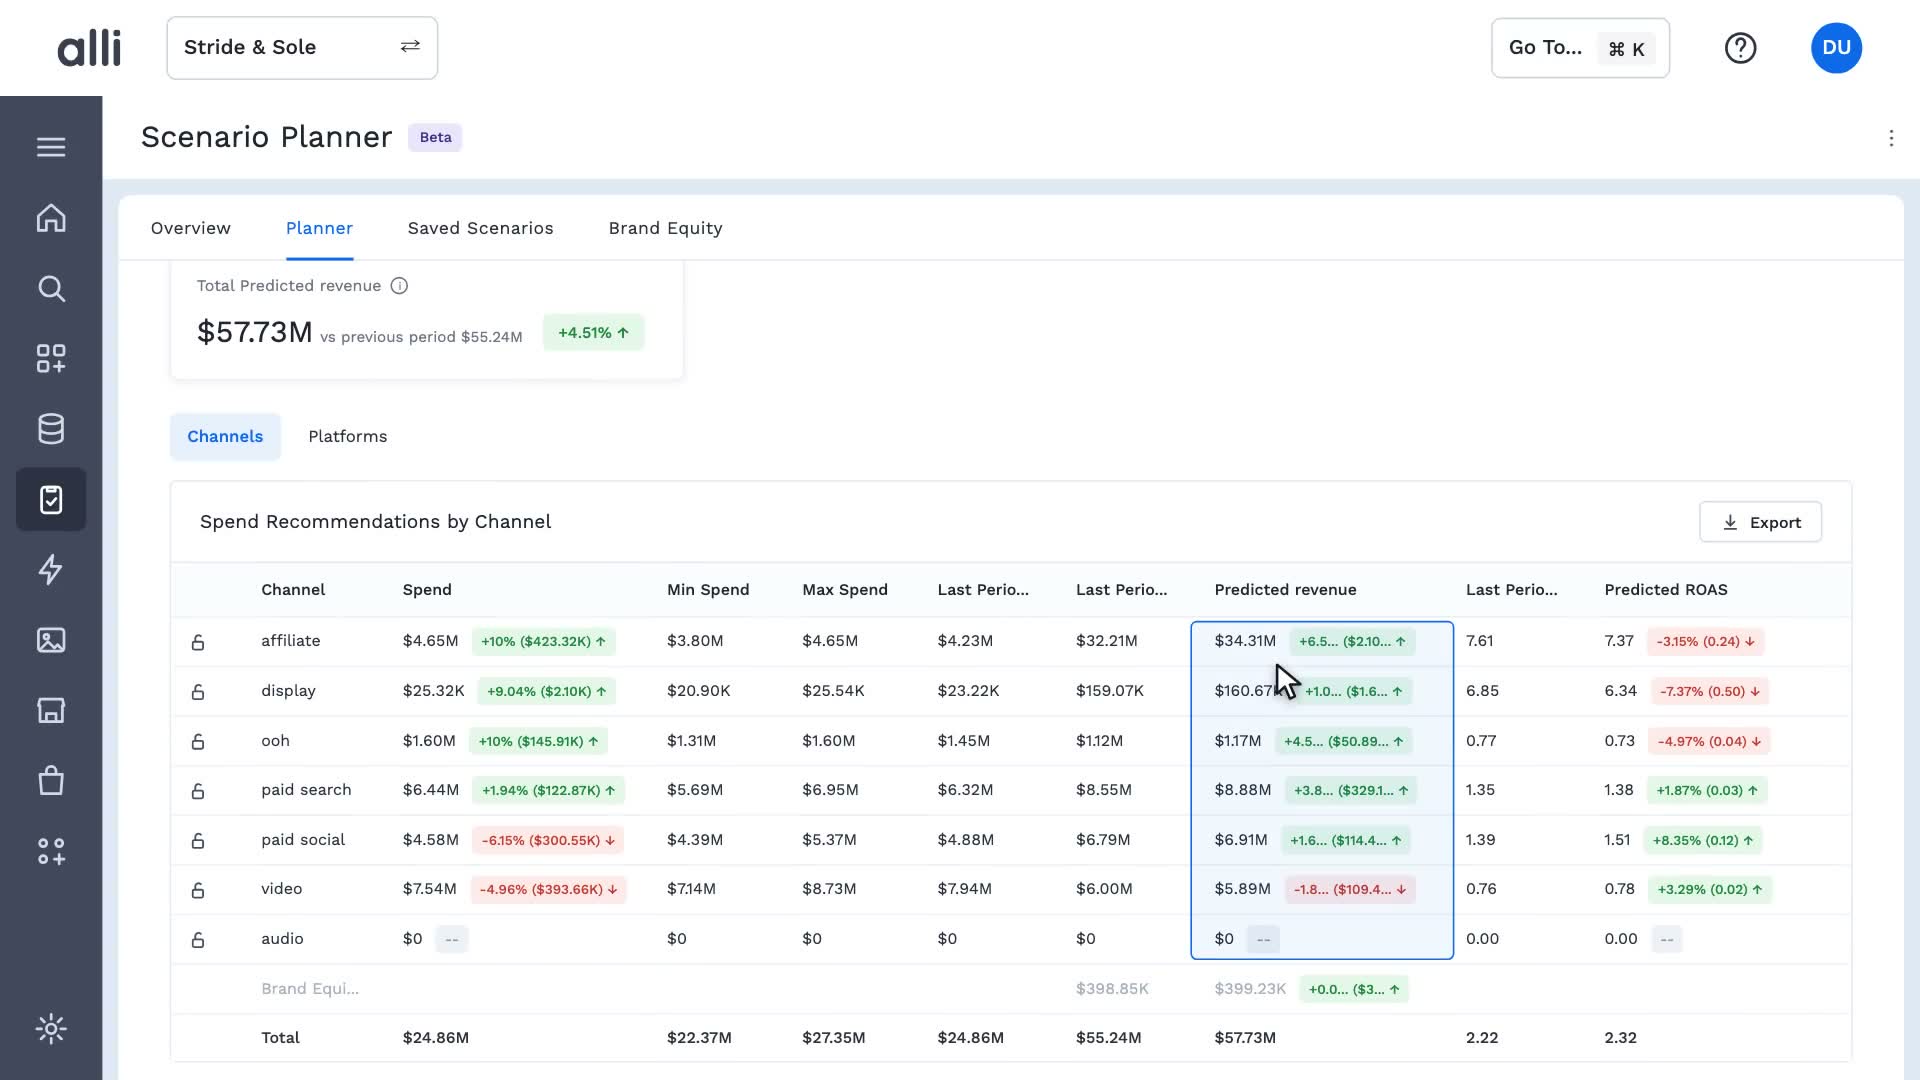The height and width of the screenshot is (1080, 1920).
Task: Toggle the lock for the display row
Action: coord(198,691)
